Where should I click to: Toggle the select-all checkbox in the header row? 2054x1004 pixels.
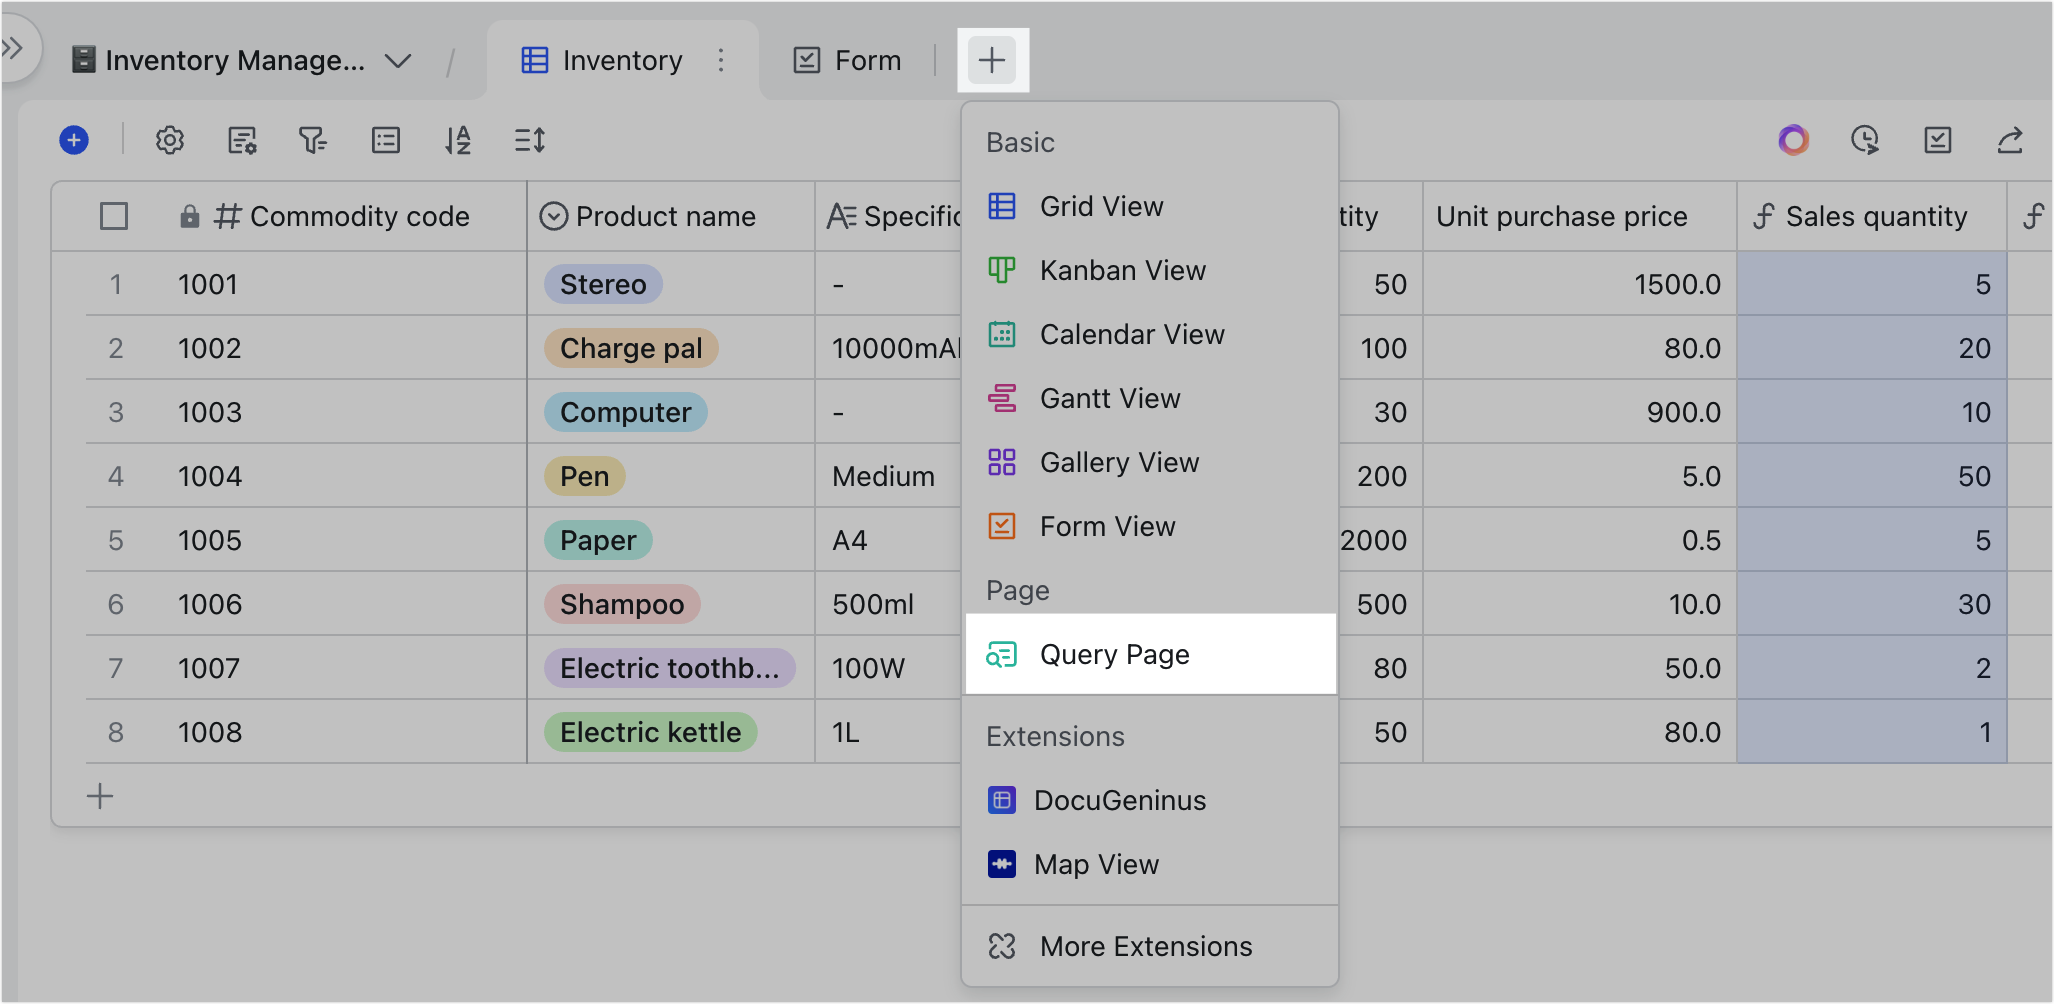click(113, 215)
